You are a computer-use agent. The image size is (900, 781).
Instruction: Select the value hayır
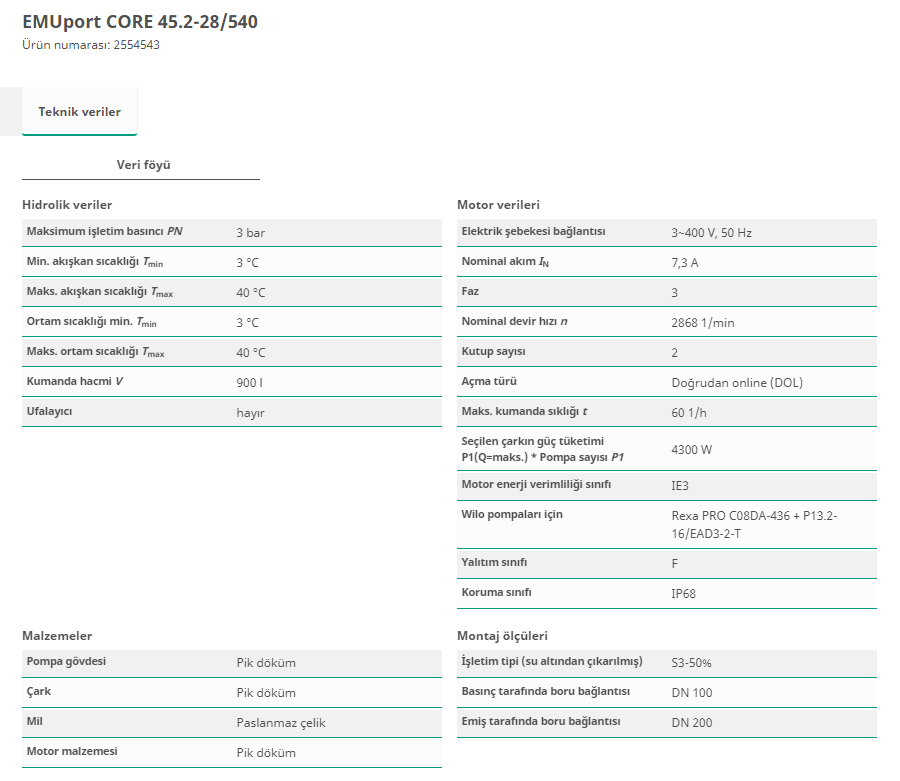[250, 413]
